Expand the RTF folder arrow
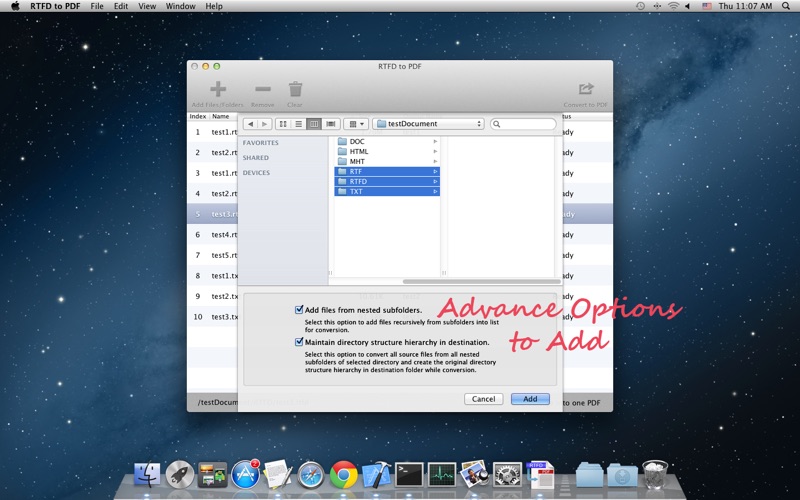This screenshot has height=500, width=800. (x=435, y=171)
